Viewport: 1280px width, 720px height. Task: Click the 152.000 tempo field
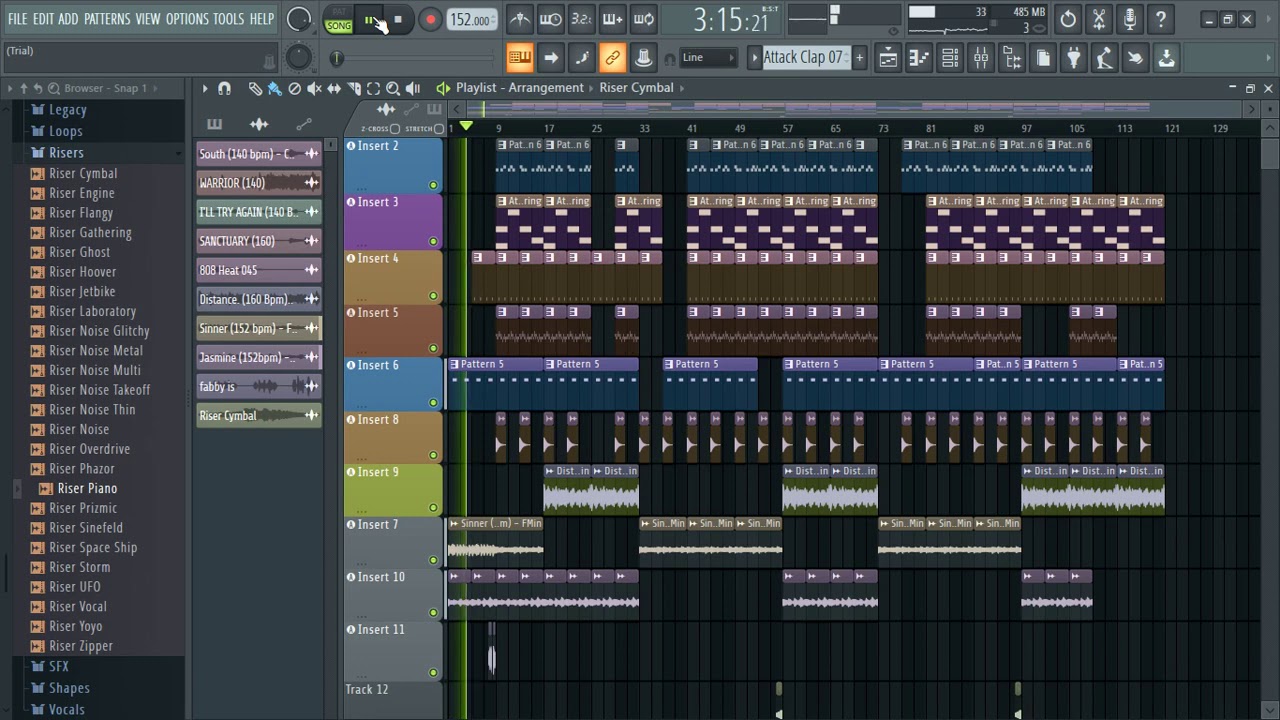click(x=470, y=20)
